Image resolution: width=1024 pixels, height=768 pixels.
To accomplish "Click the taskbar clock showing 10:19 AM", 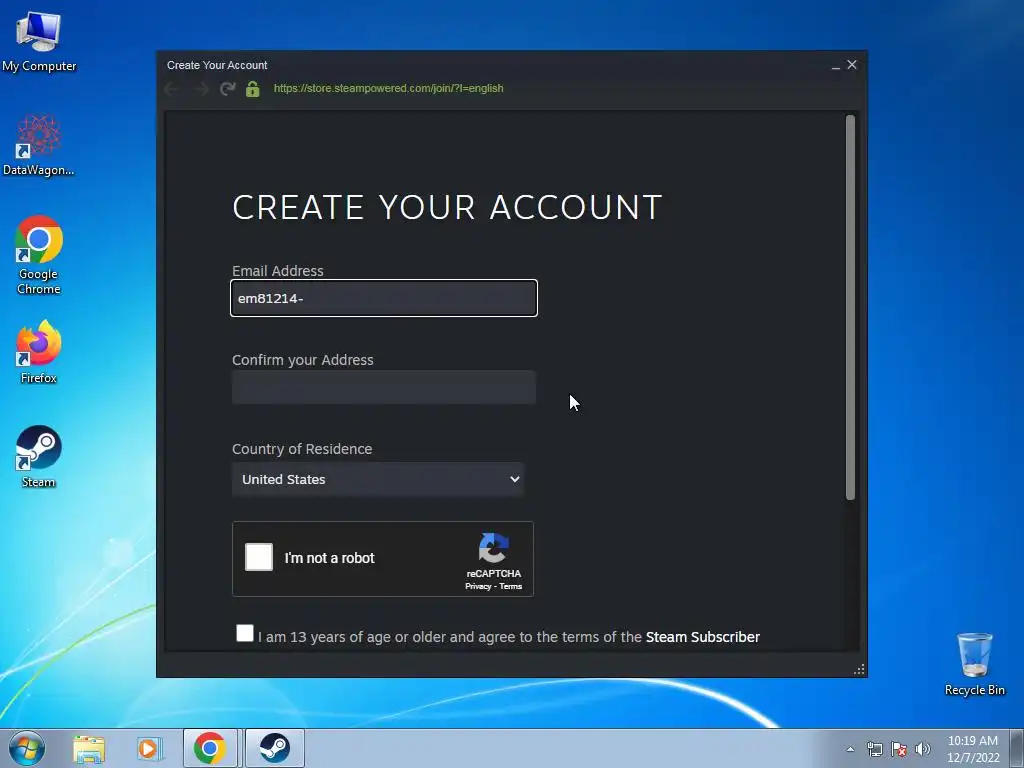I will [x=973, y=749].
